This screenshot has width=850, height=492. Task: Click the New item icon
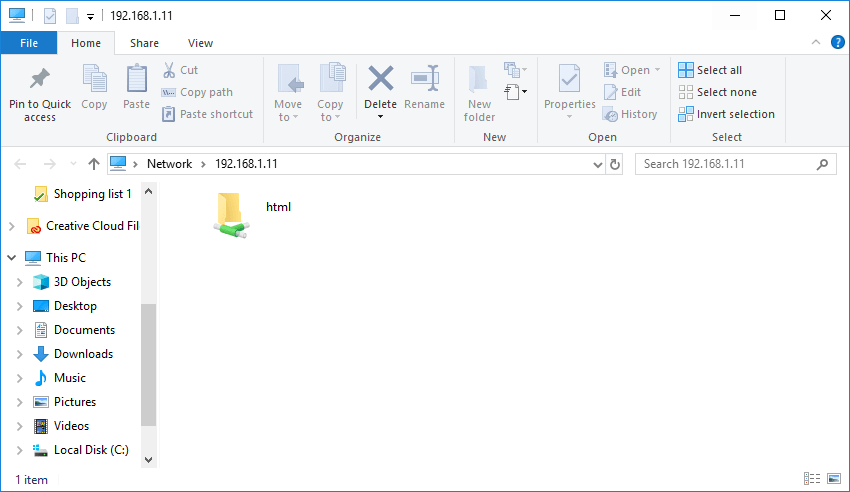[x=512, y=69]
